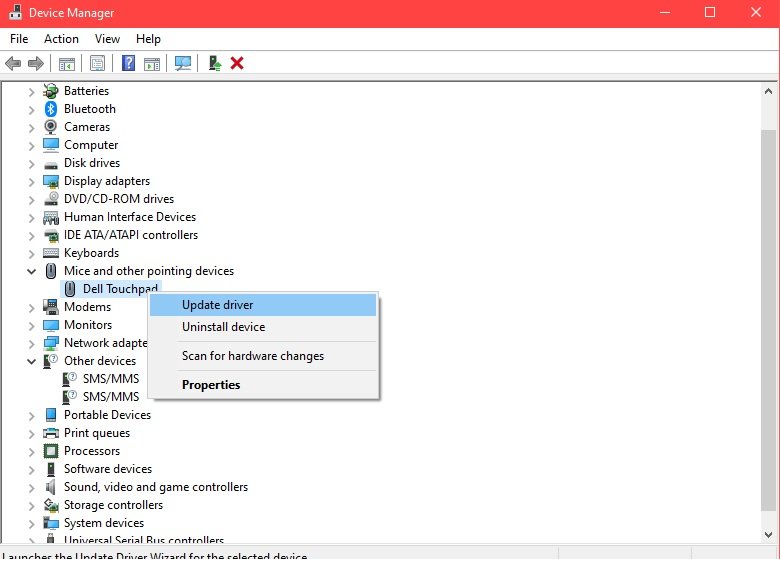
Task: Click the Storage controllers icon
Action: [51, 505]
